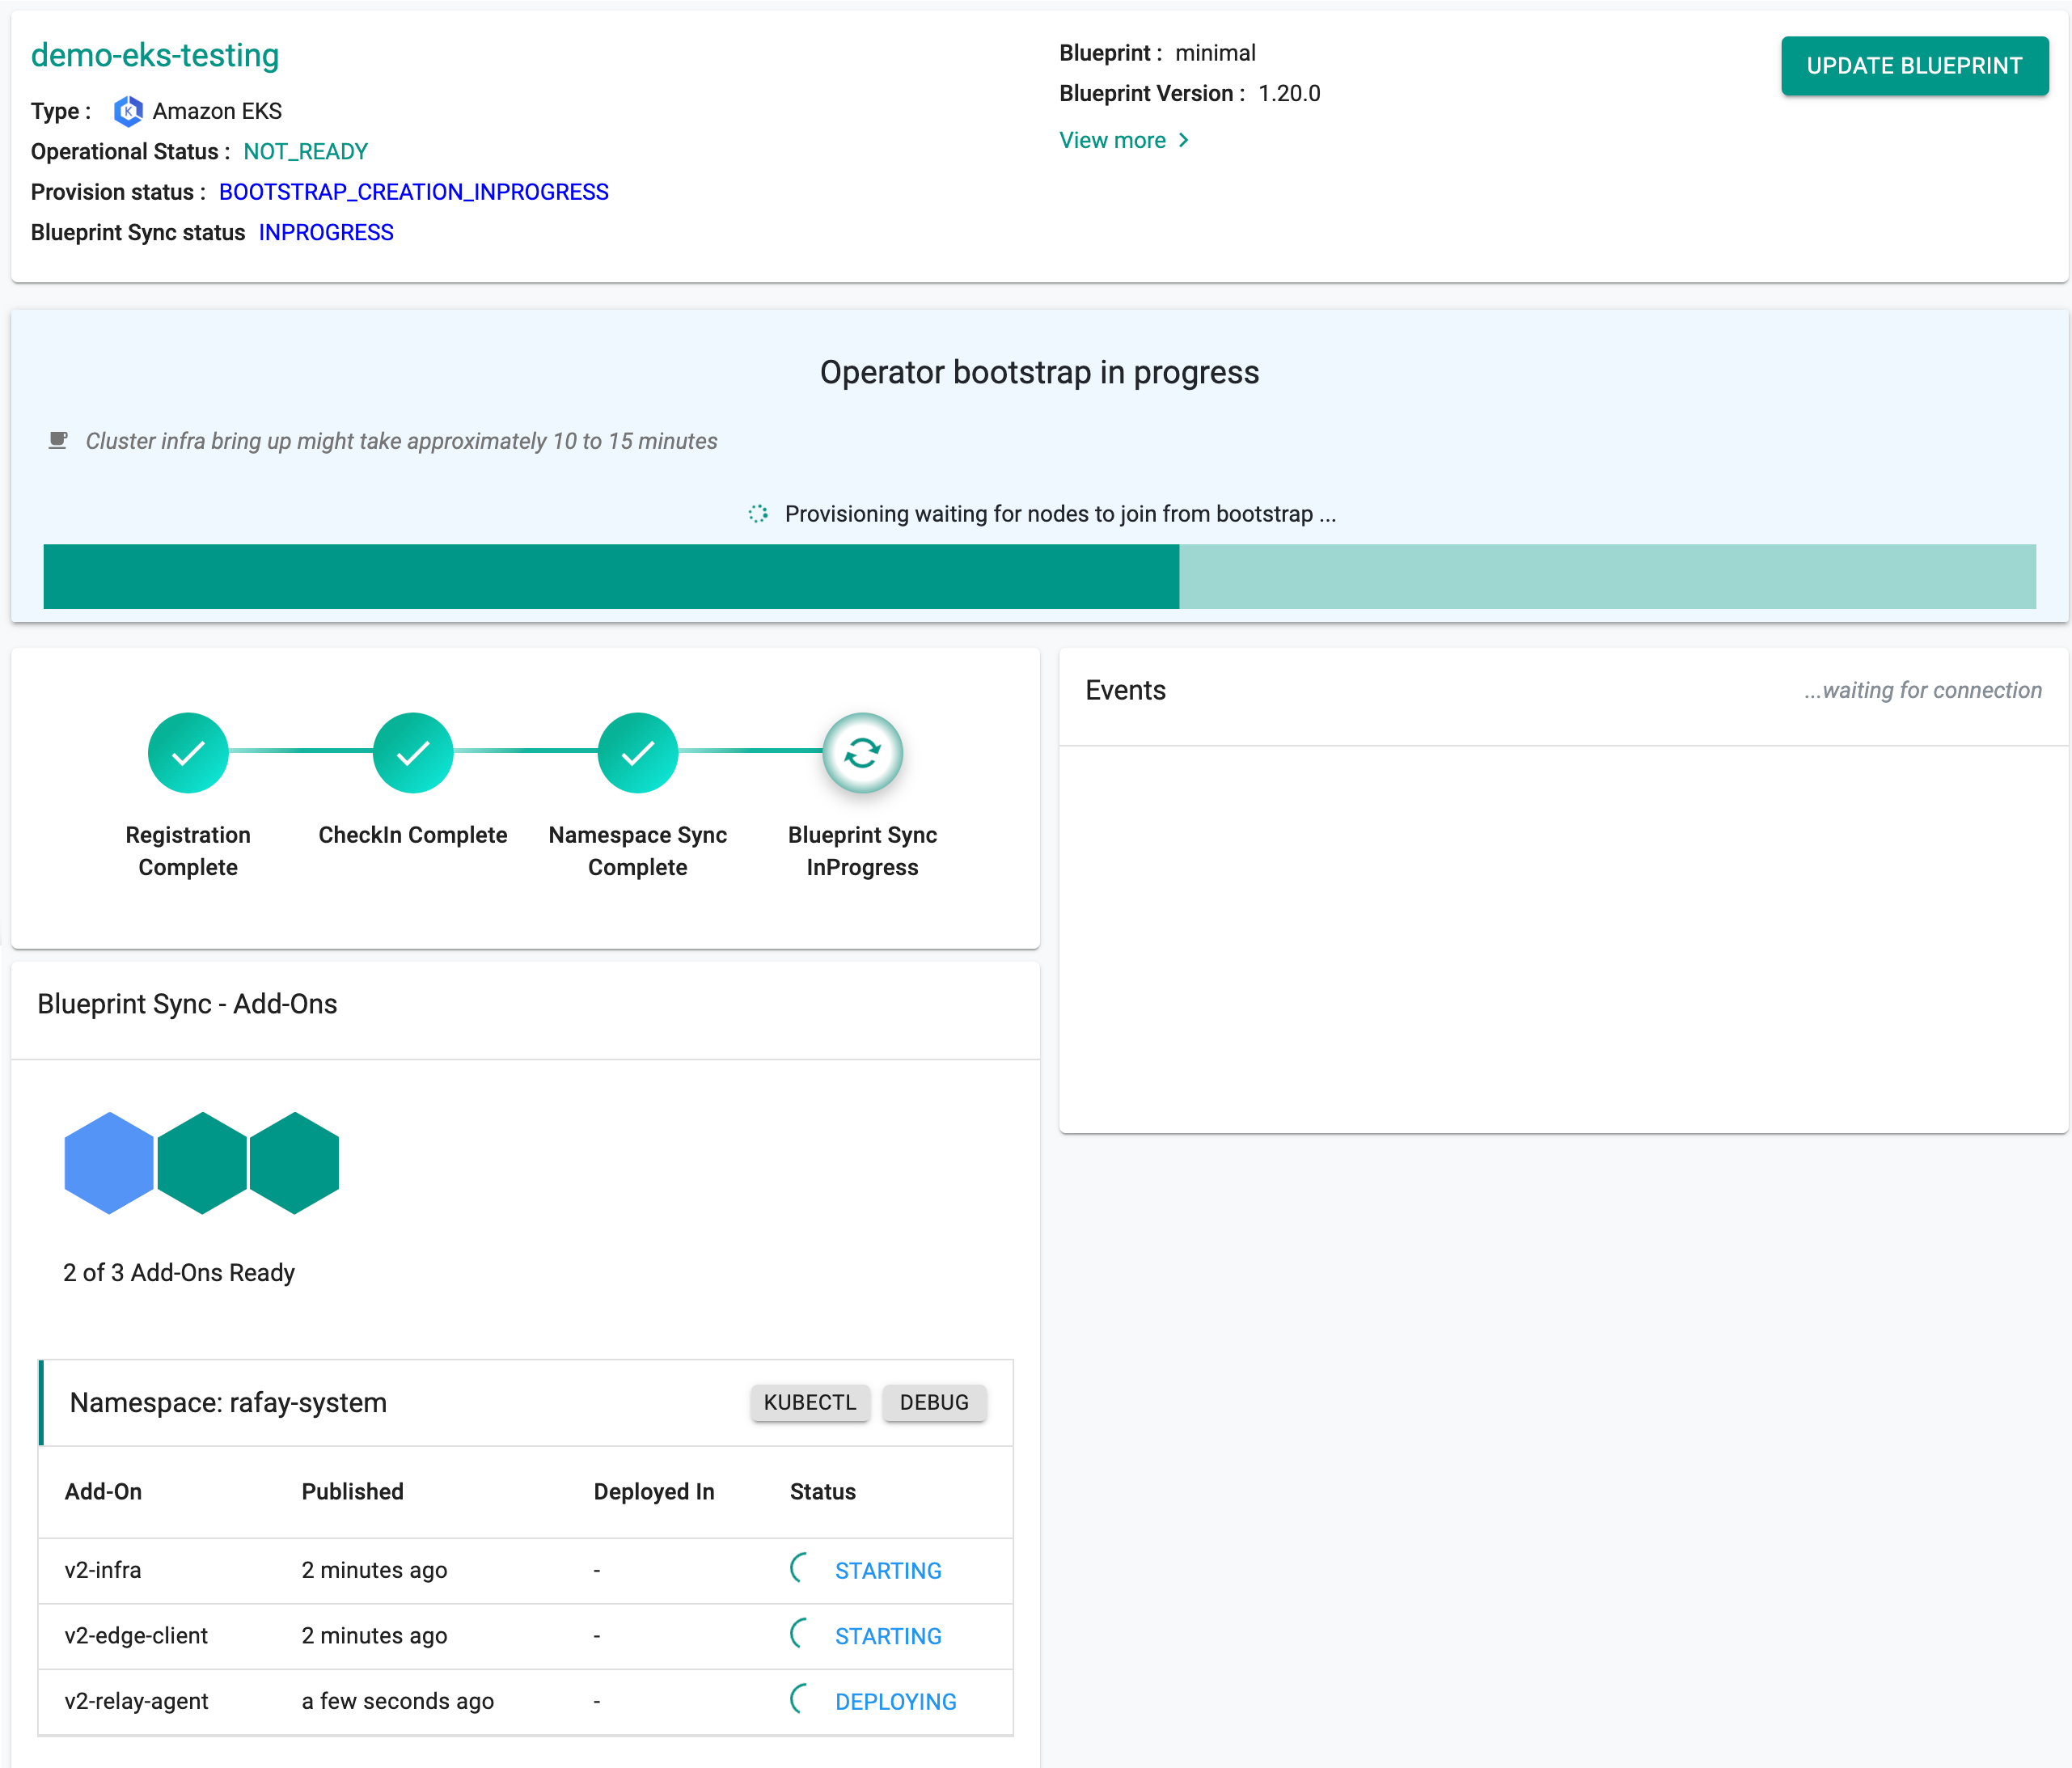
Task: Click the CheckIn Complete checkmark icon
Action: click(412, 755)
